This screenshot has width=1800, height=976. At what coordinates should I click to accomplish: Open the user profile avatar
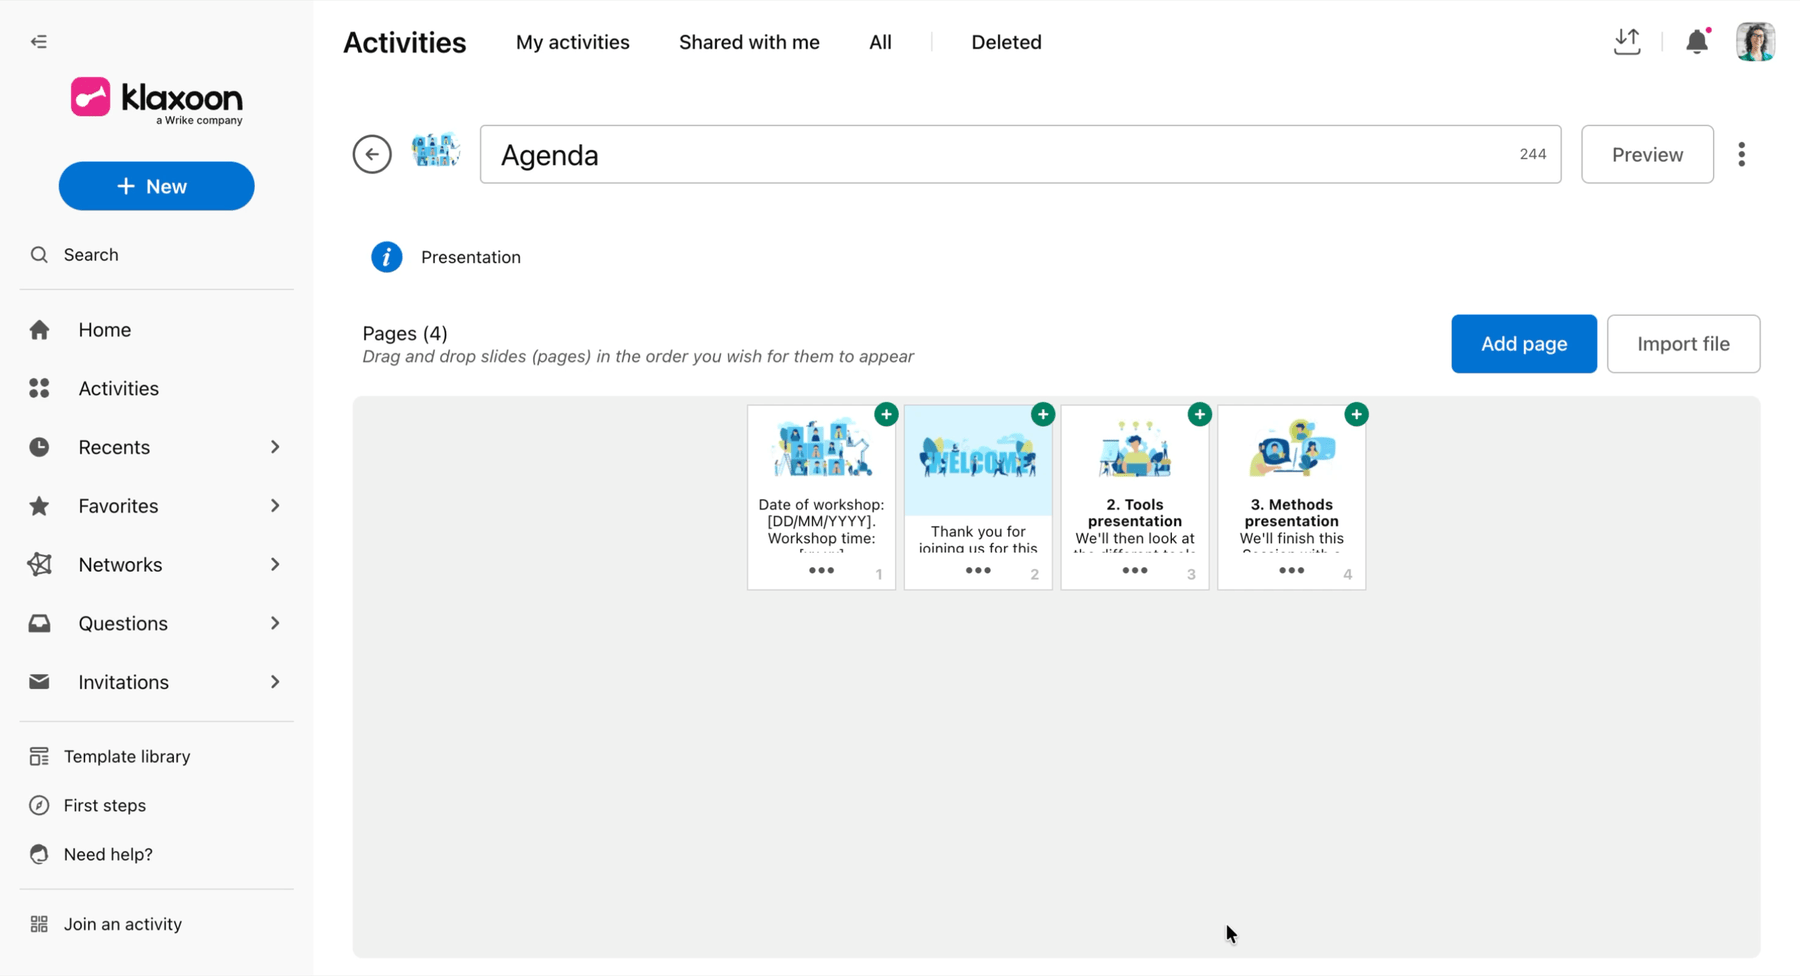coord(1755,42)
